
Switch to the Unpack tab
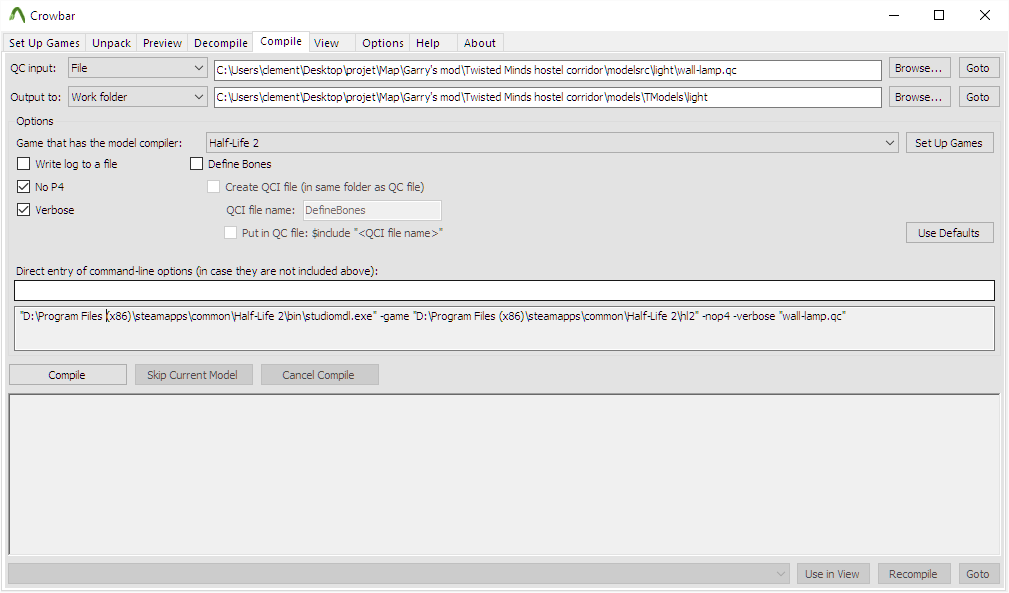point(111,43)
